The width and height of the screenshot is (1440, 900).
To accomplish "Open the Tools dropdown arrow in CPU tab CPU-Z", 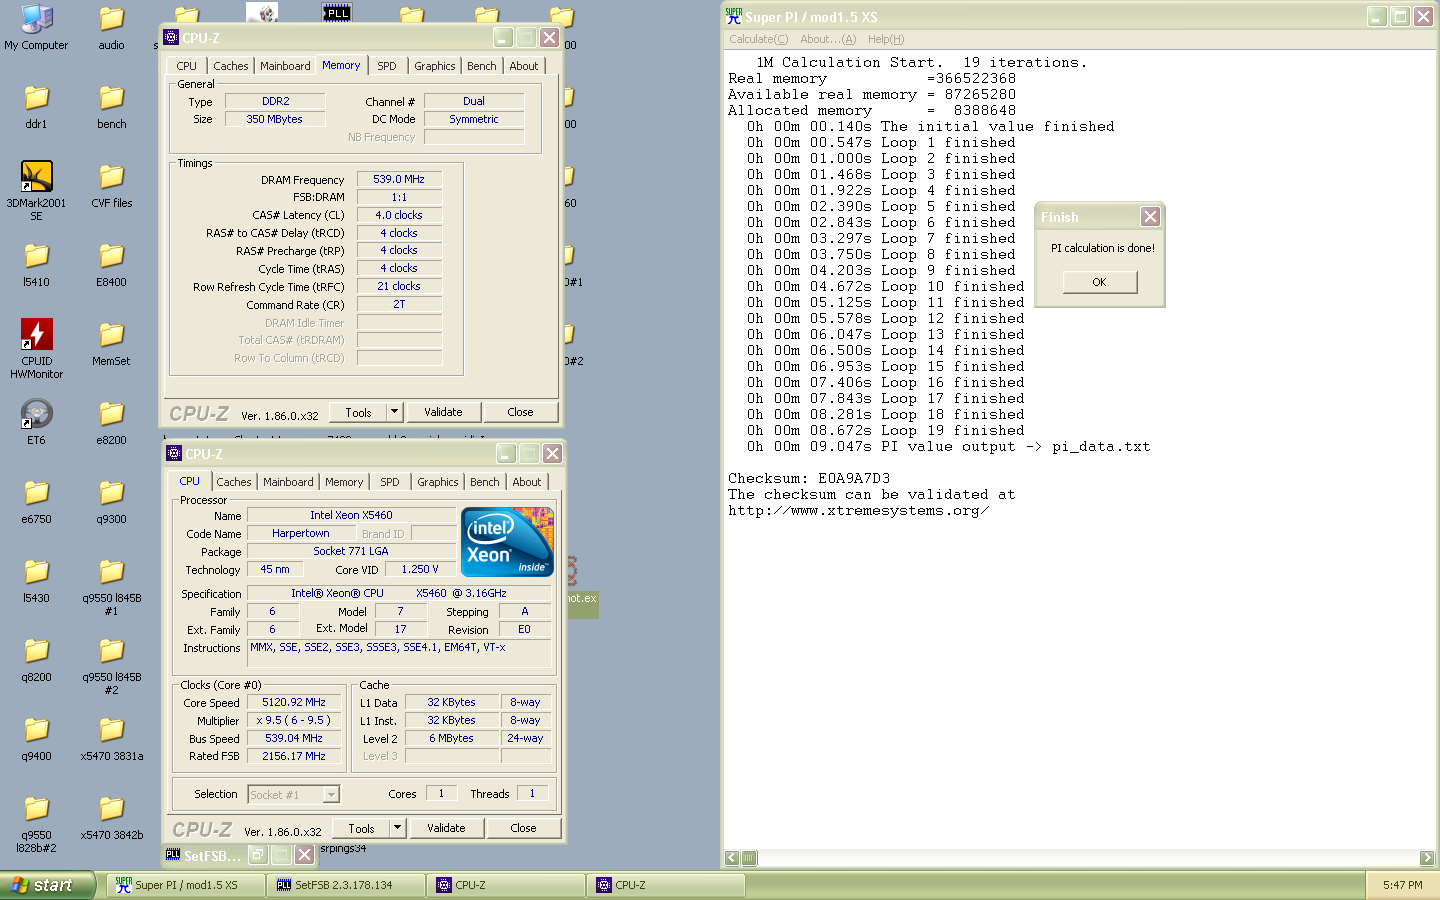I will [x=398, y=827].
